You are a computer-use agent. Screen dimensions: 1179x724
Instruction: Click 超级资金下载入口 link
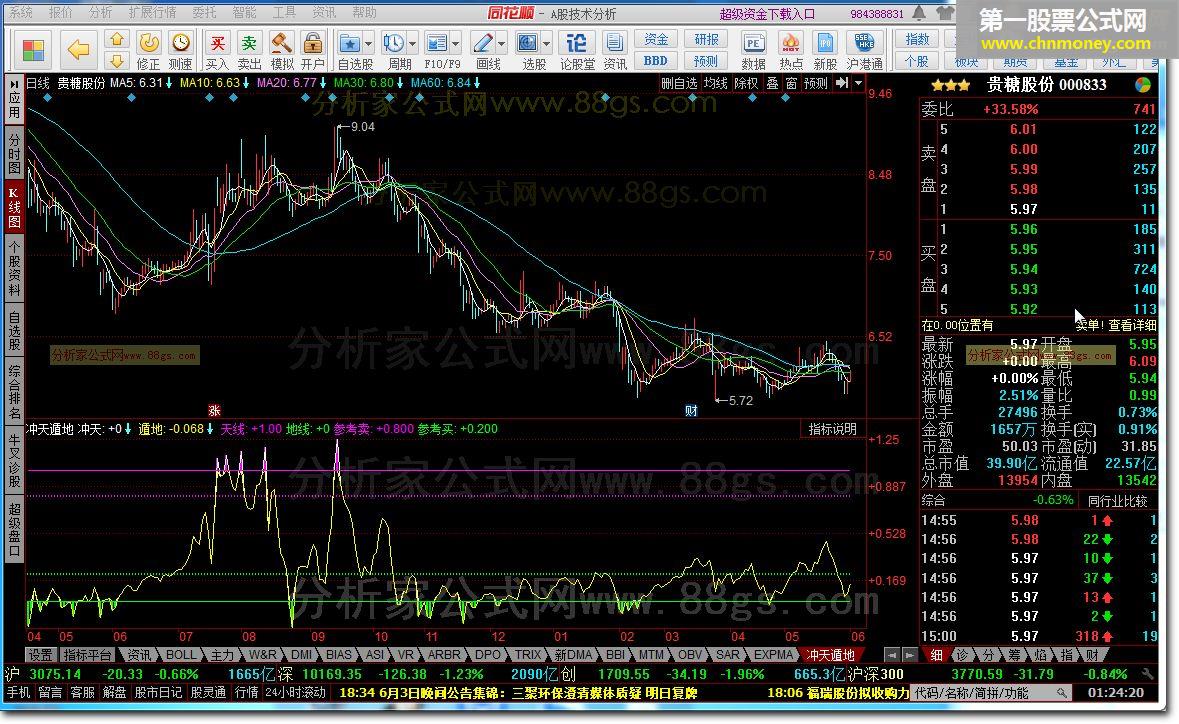pos(767,14)
